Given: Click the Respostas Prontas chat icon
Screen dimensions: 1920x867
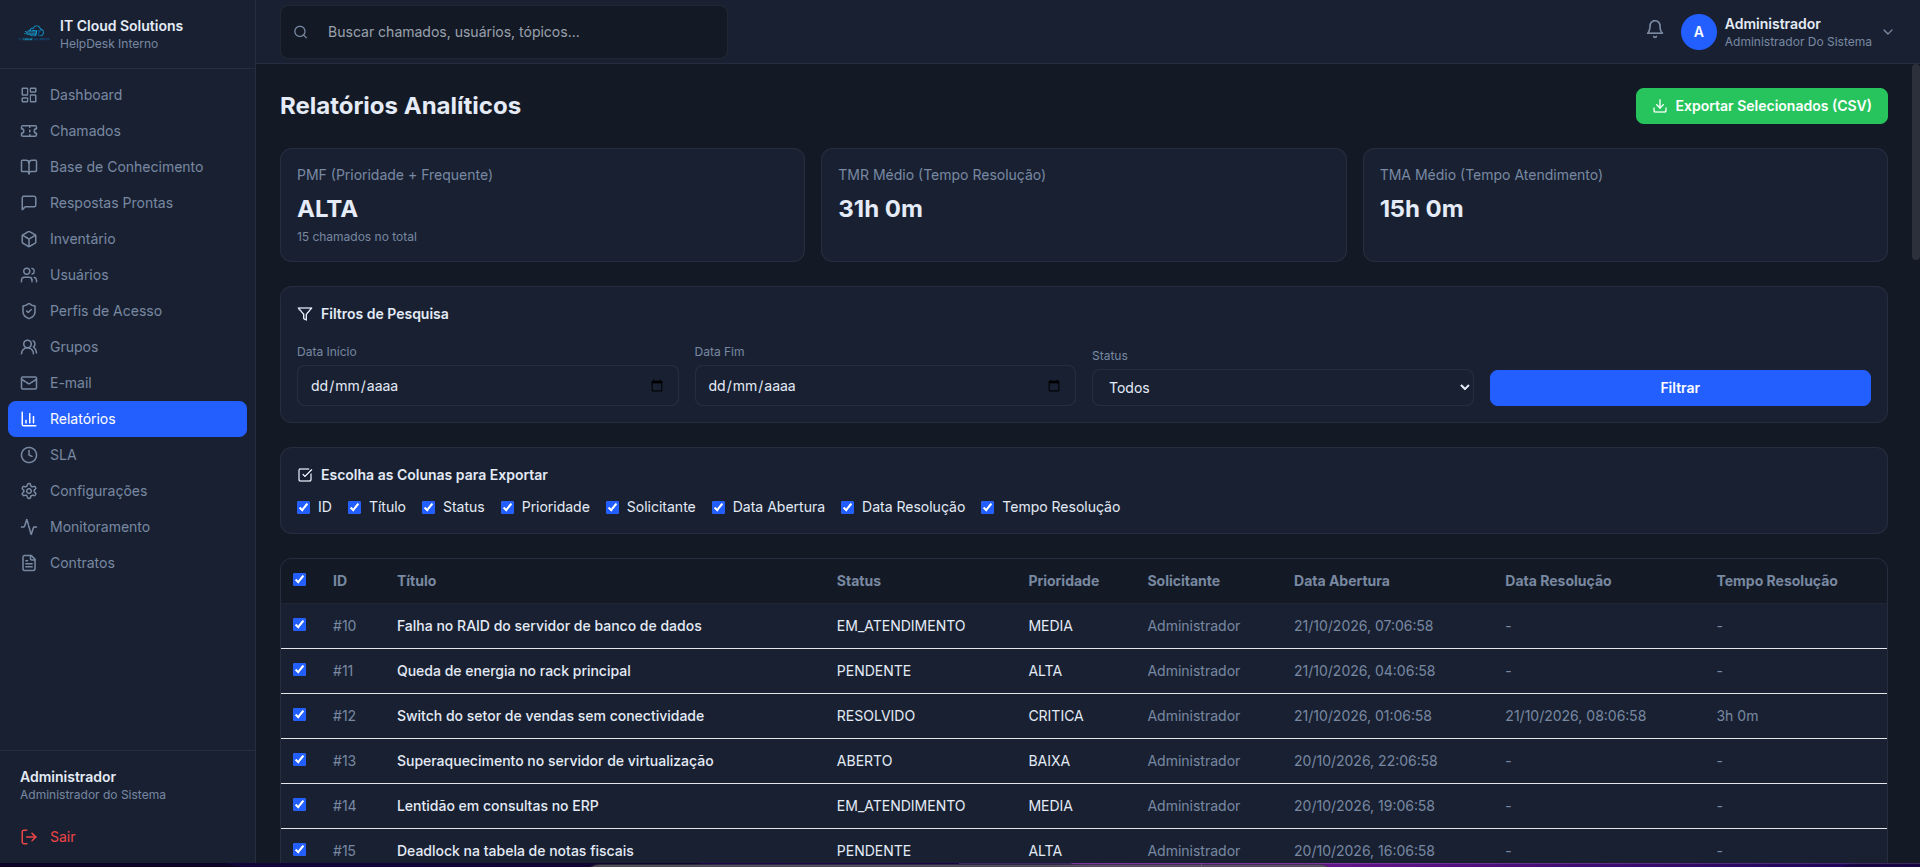Looking at the screenshot, I should tap(29, 203).
